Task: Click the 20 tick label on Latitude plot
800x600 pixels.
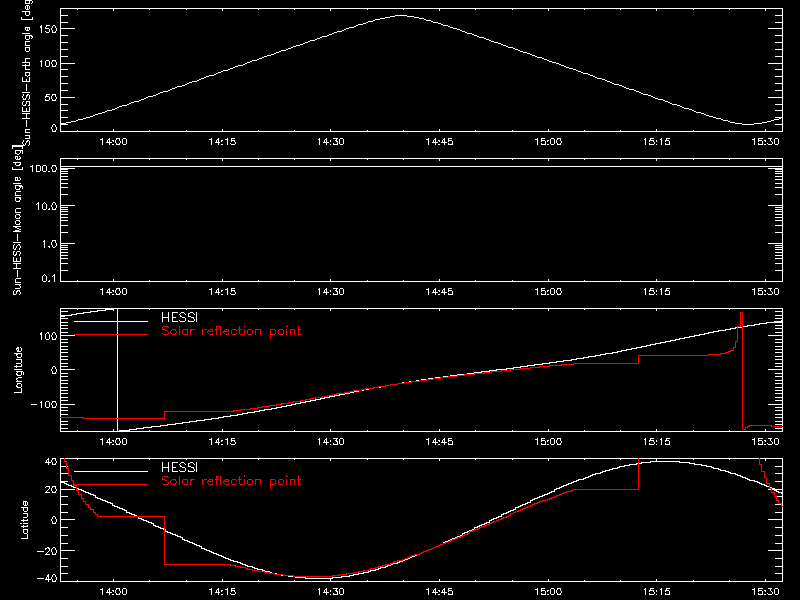Action: [x=51, y=490]
